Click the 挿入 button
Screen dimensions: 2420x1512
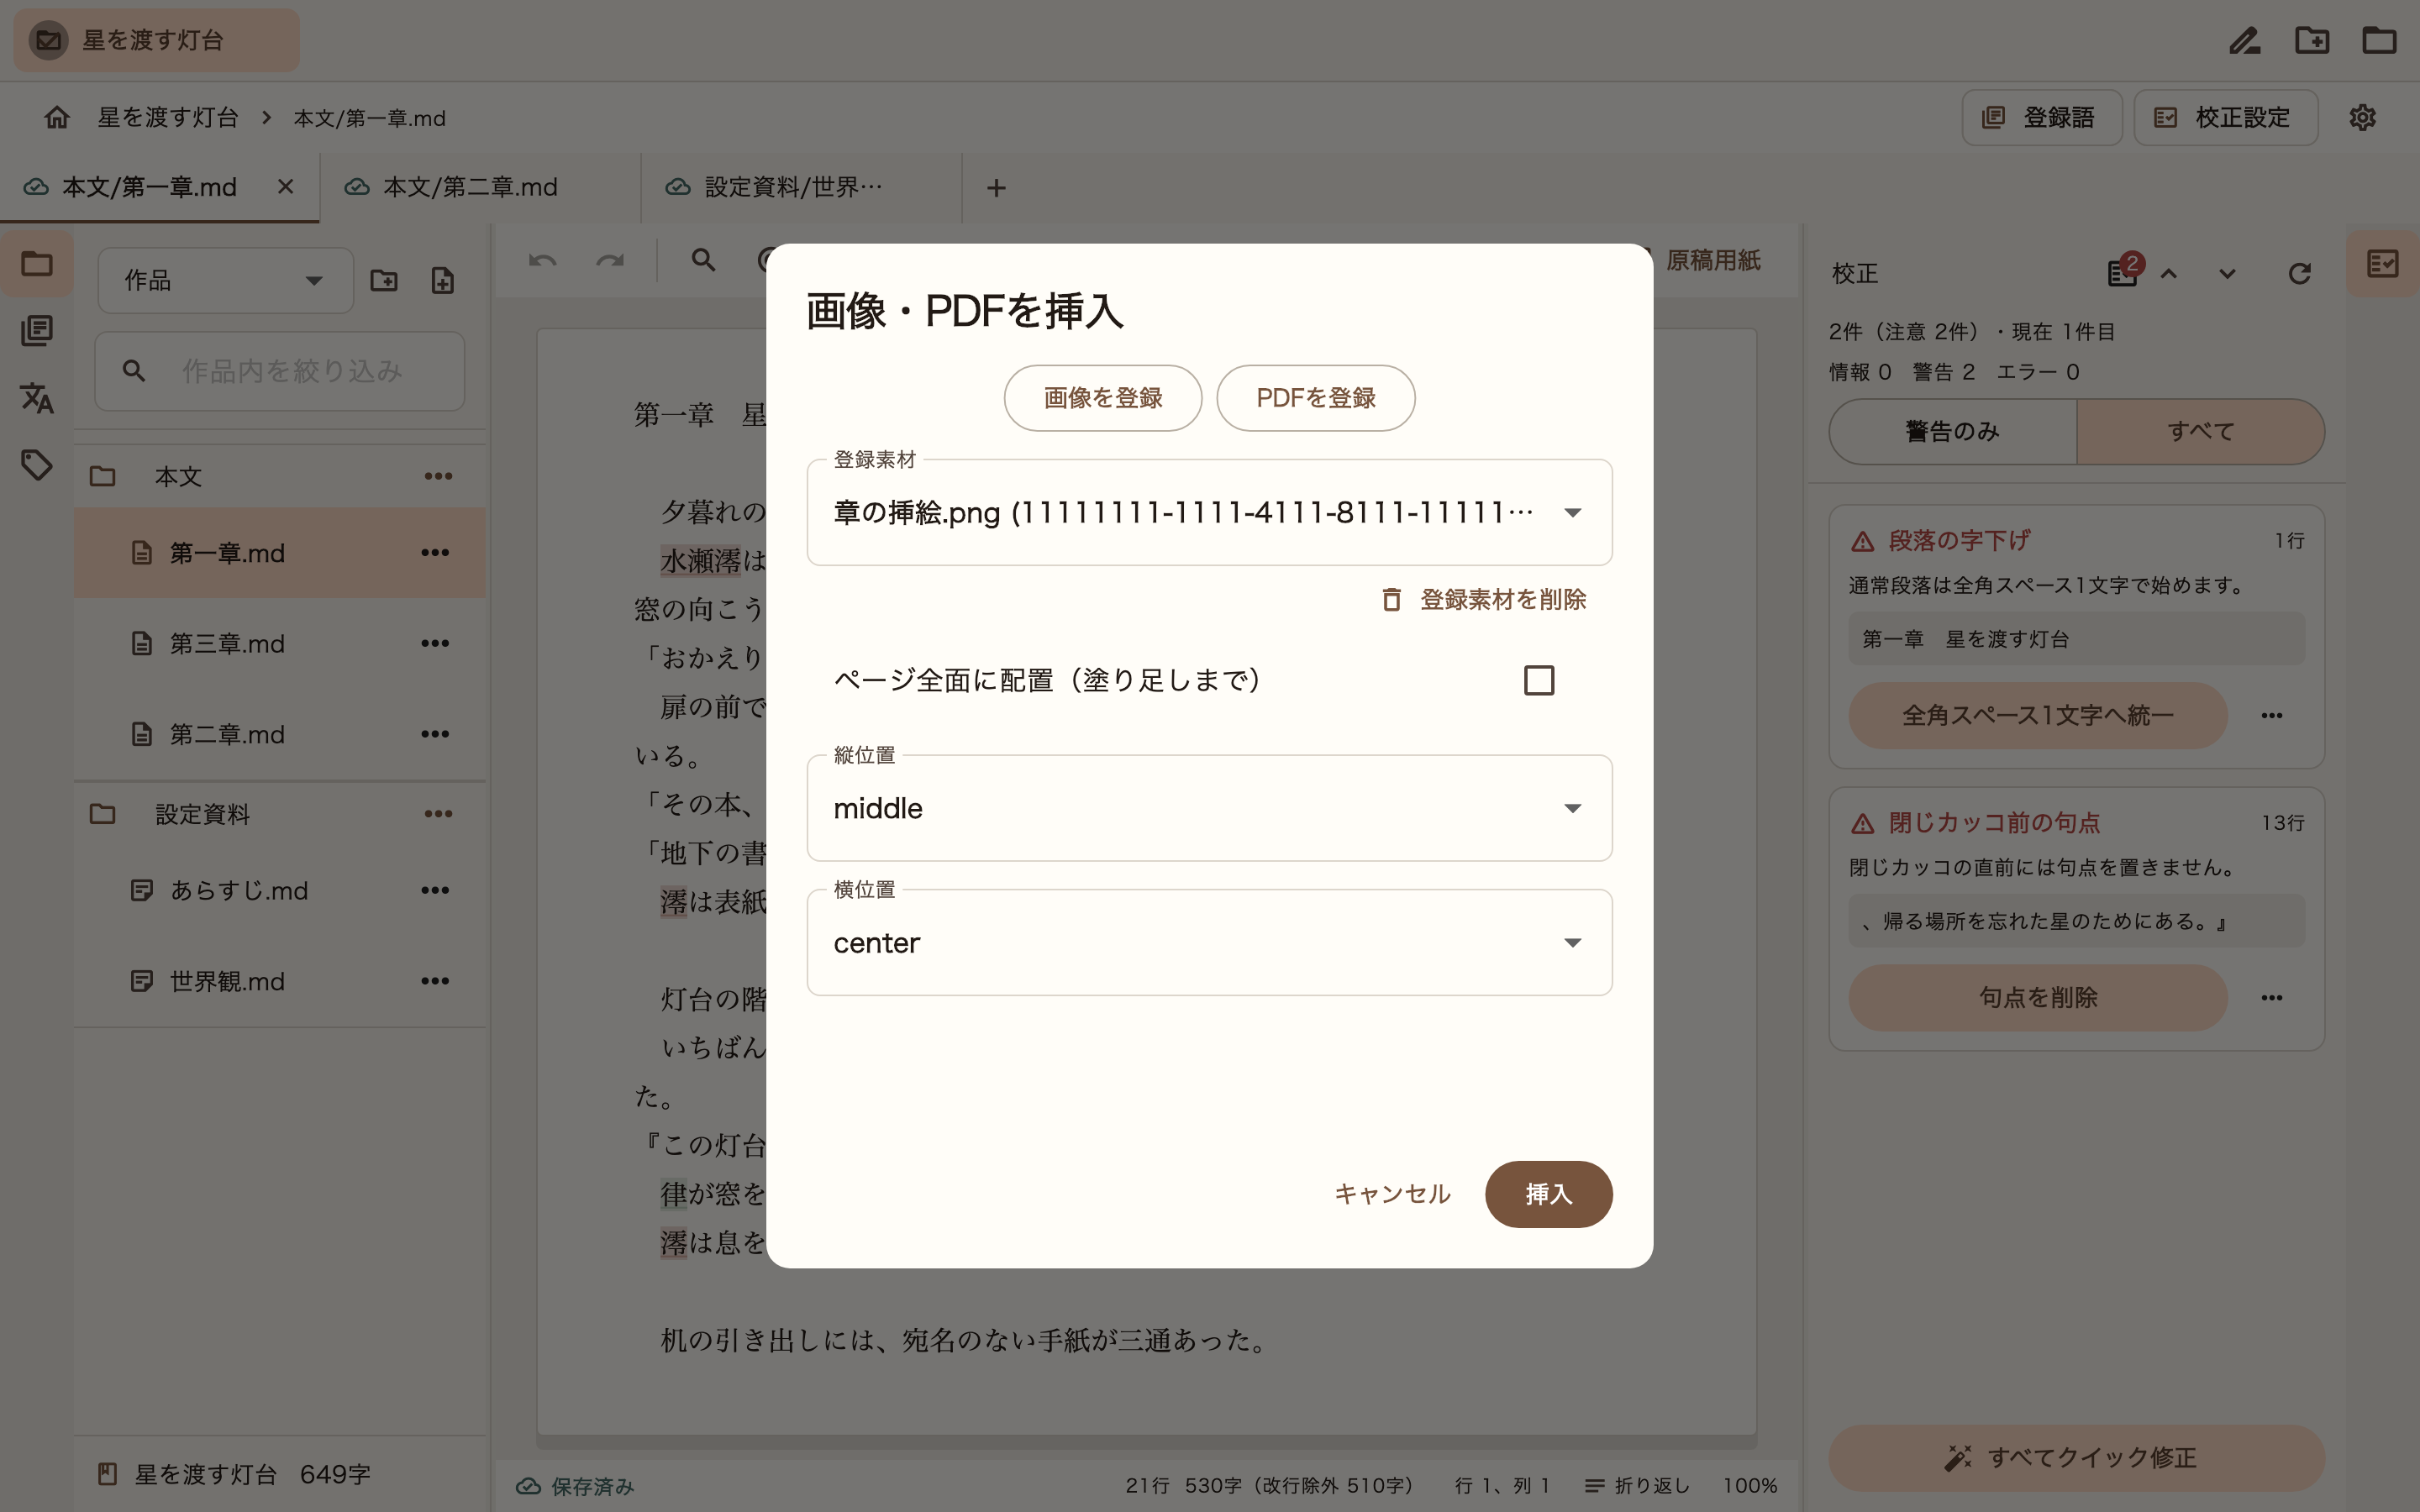[x=1548, y=1194]
